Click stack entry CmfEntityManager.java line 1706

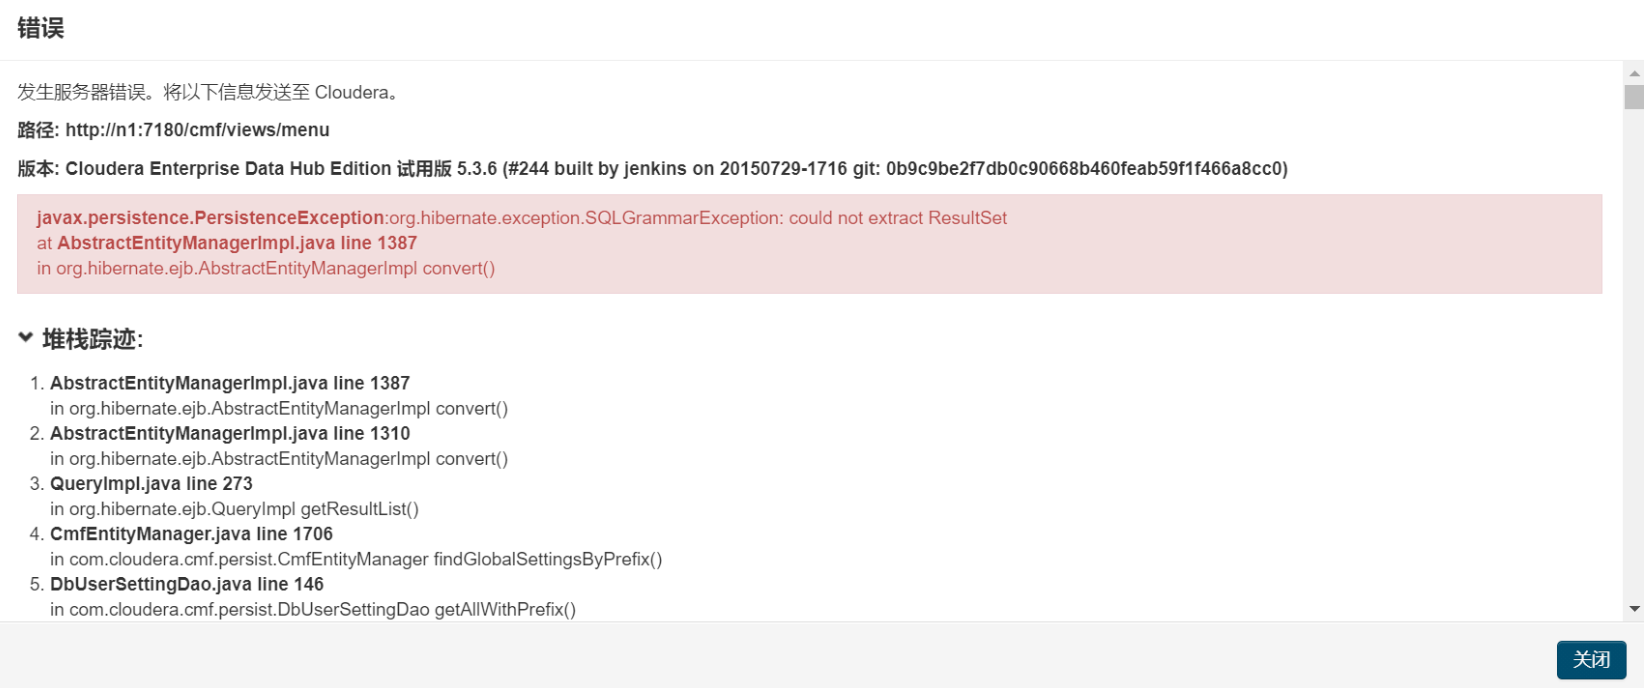click(x=191, y=534)
